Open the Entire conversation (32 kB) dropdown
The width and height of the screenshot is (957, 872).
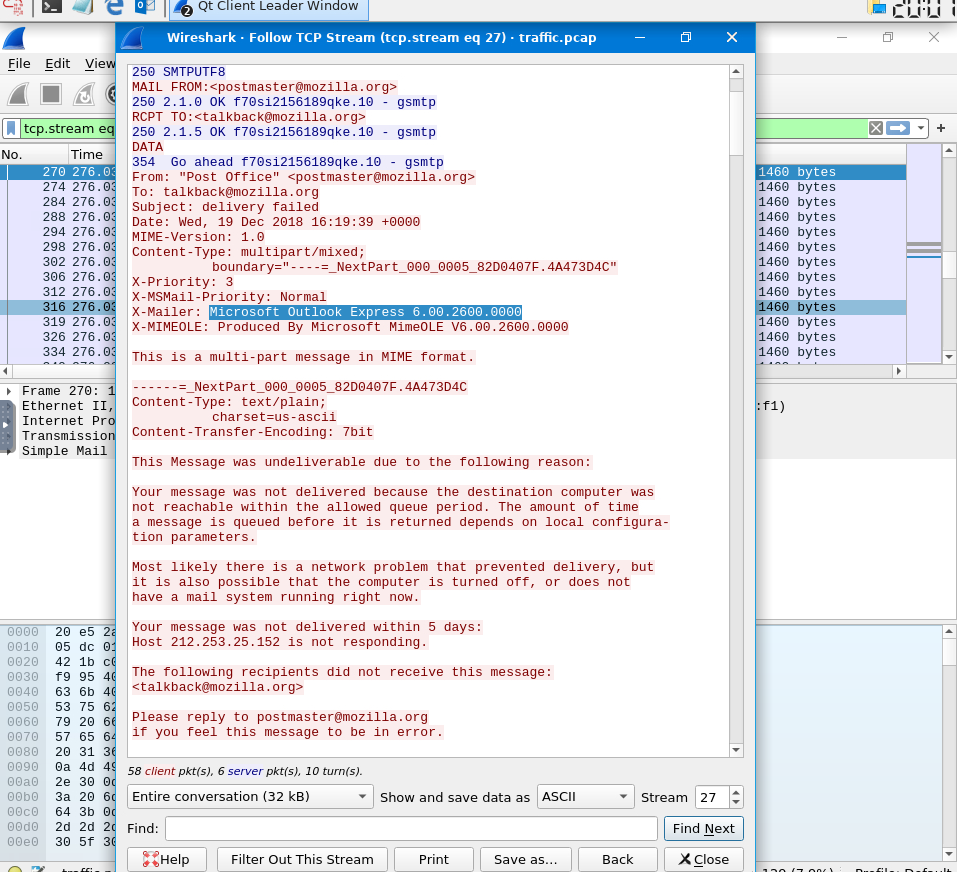tap(250, 796)
